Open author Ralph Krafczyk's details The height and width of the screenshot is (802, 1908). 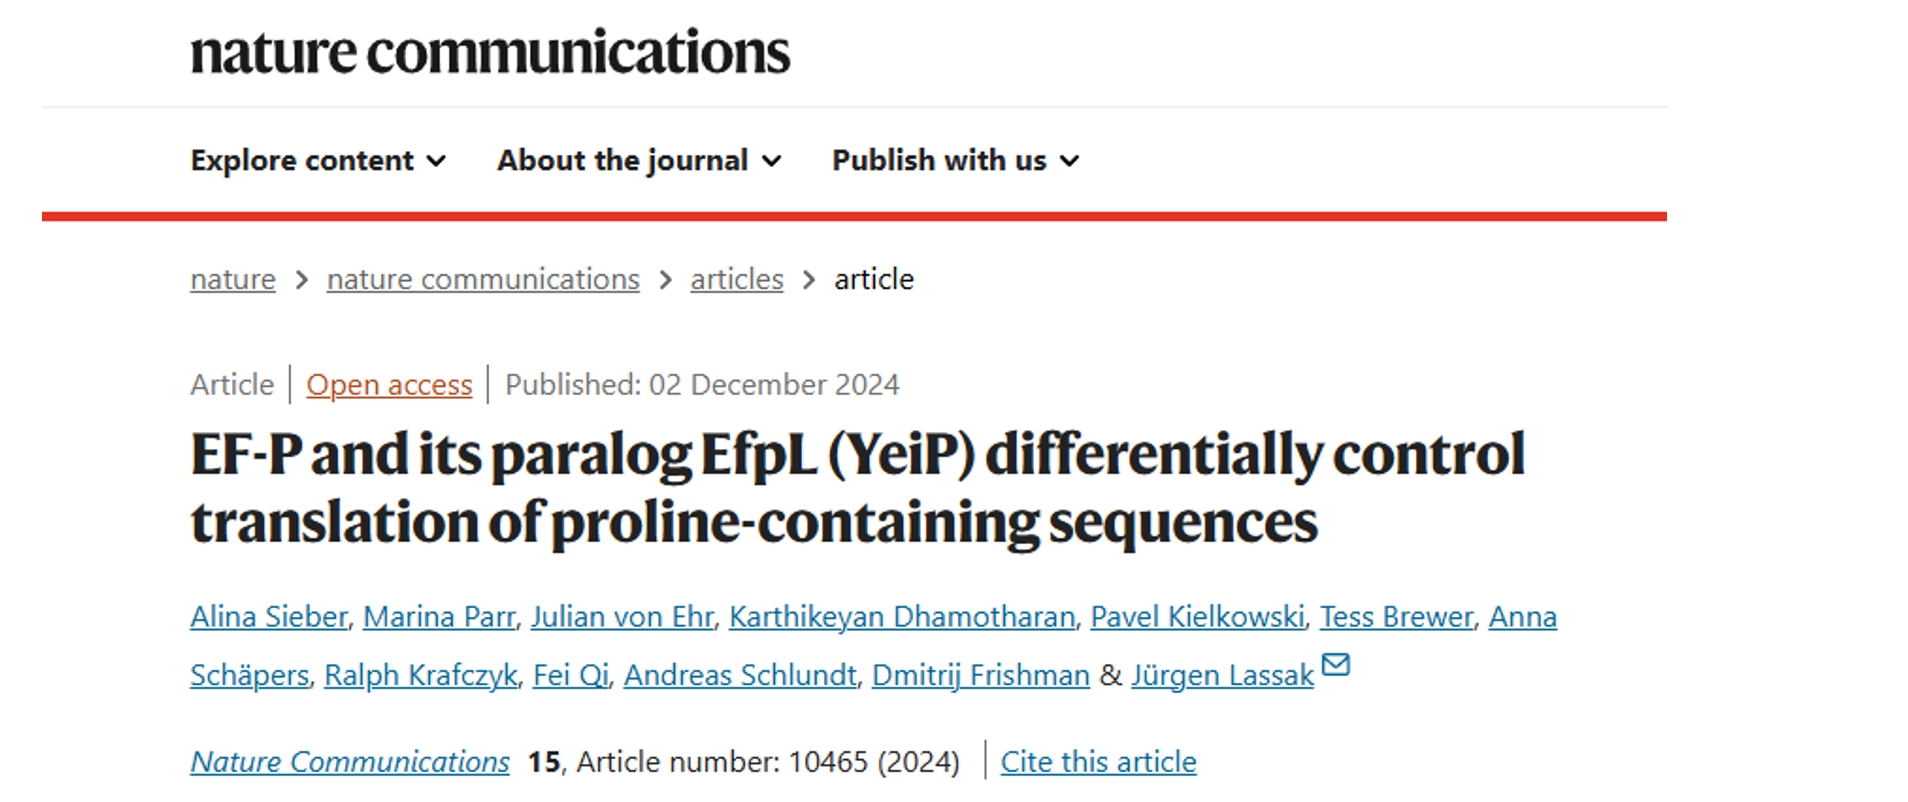pyautogui.click(x=421, y=675)
